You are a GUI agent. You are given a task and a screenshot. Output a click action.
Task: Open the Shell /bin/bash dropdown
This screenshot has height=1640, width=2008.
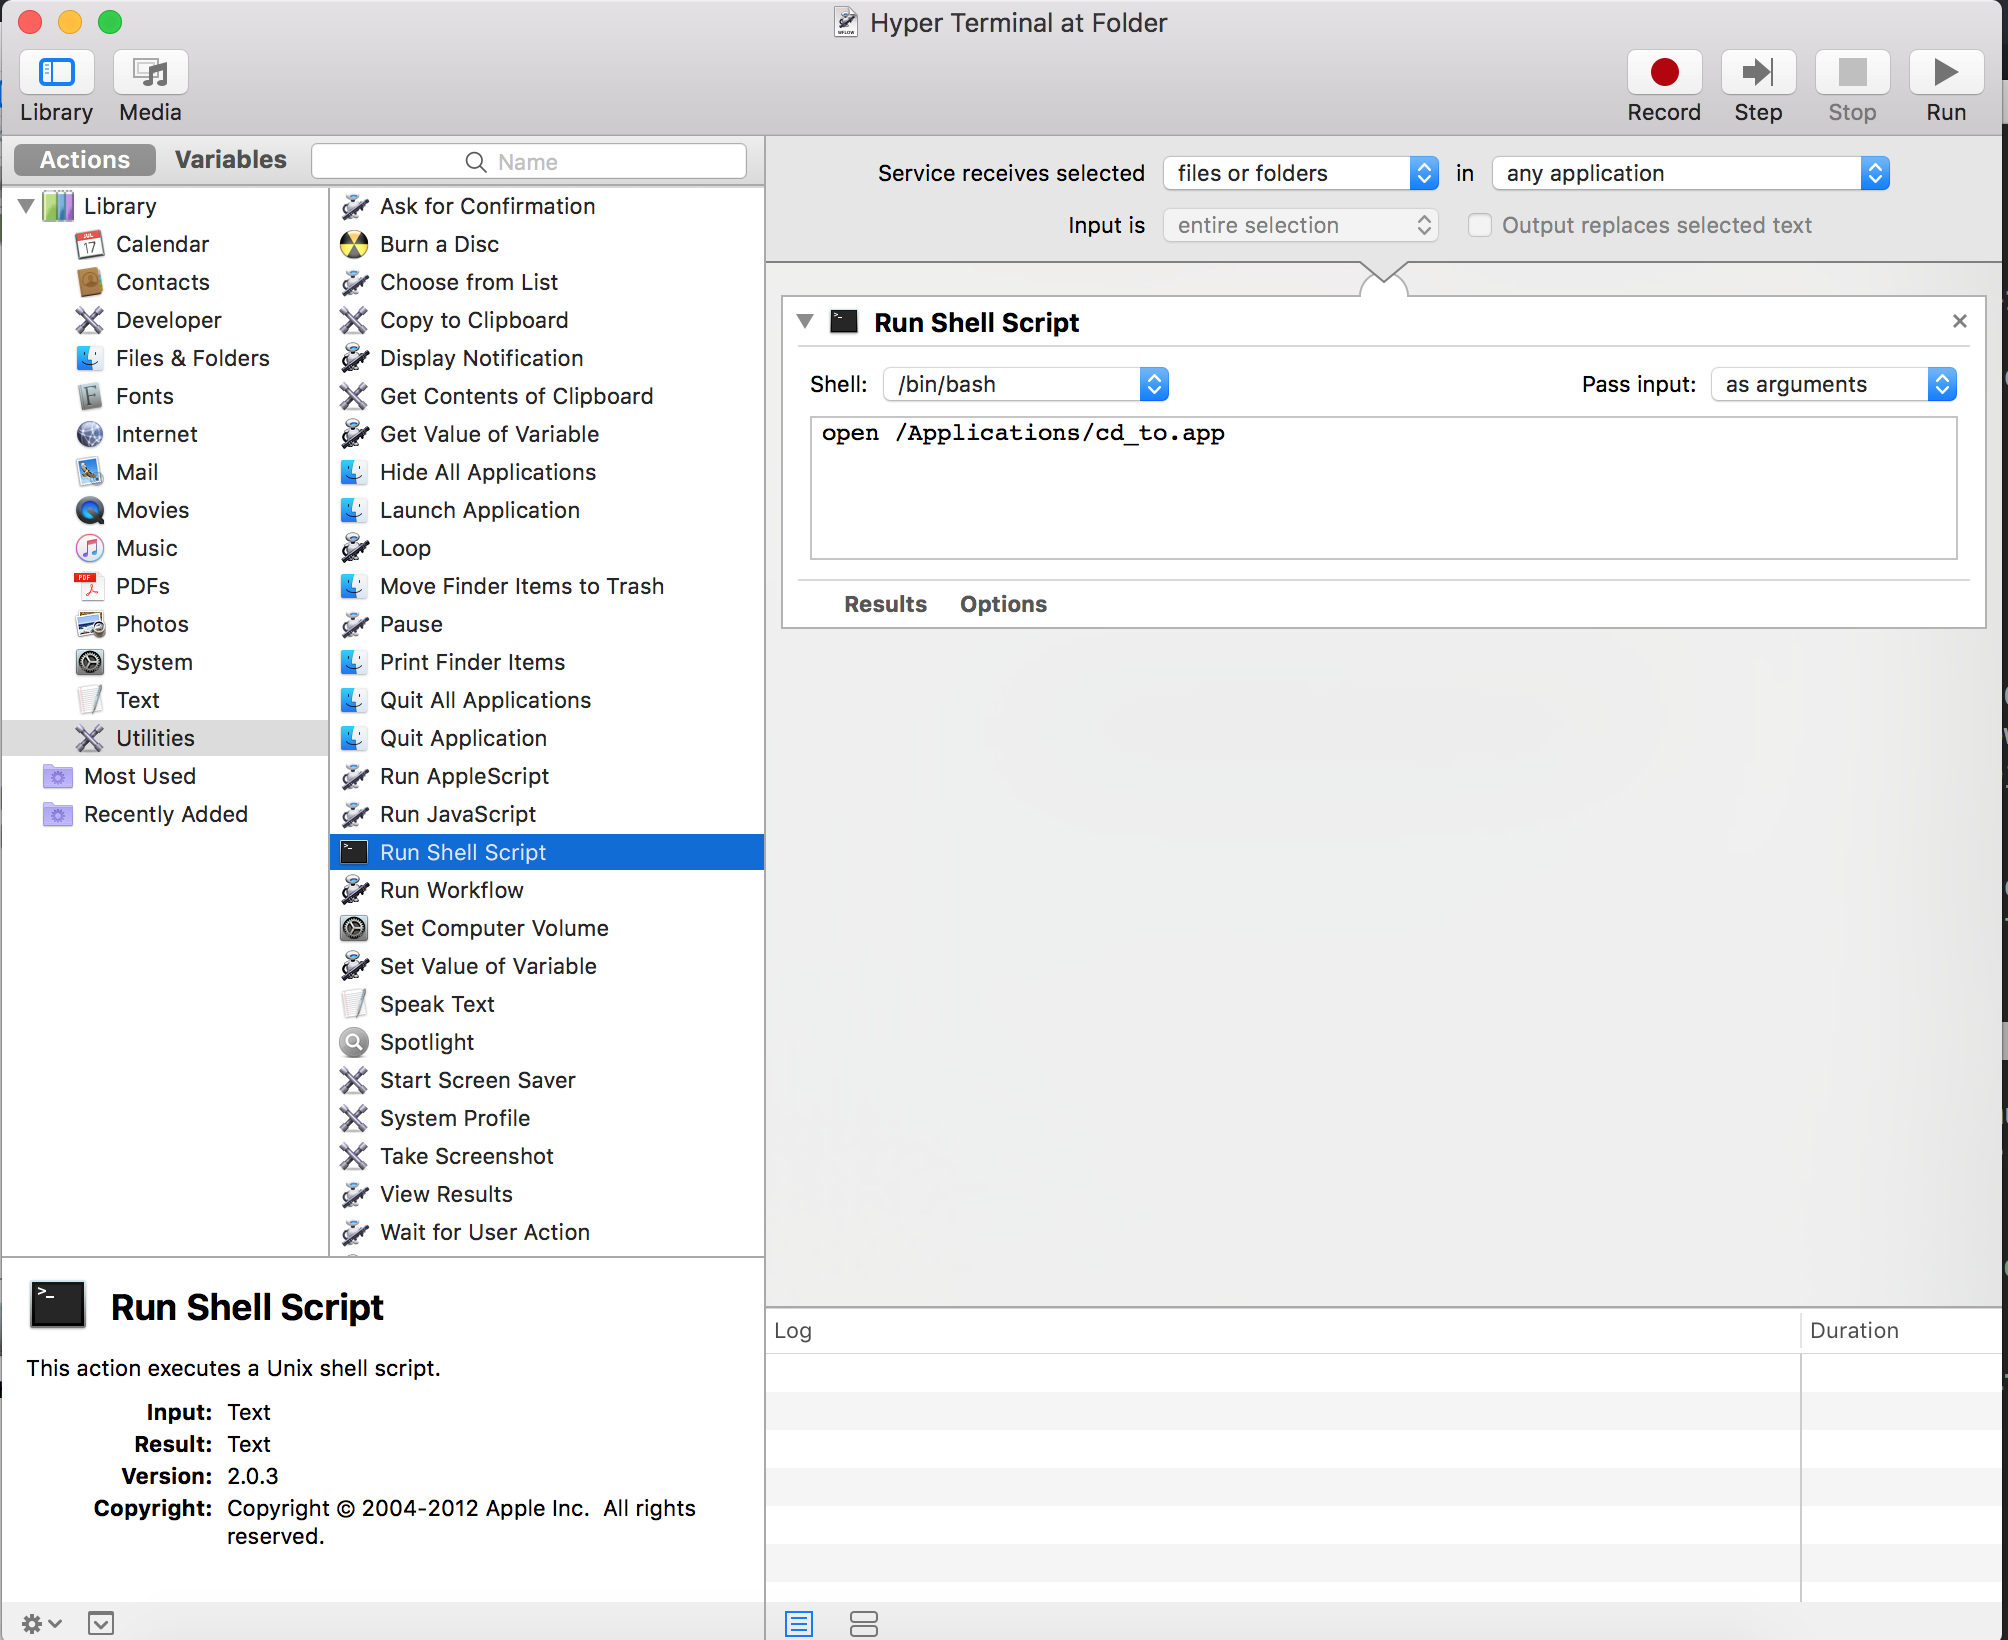point(1026,384)
